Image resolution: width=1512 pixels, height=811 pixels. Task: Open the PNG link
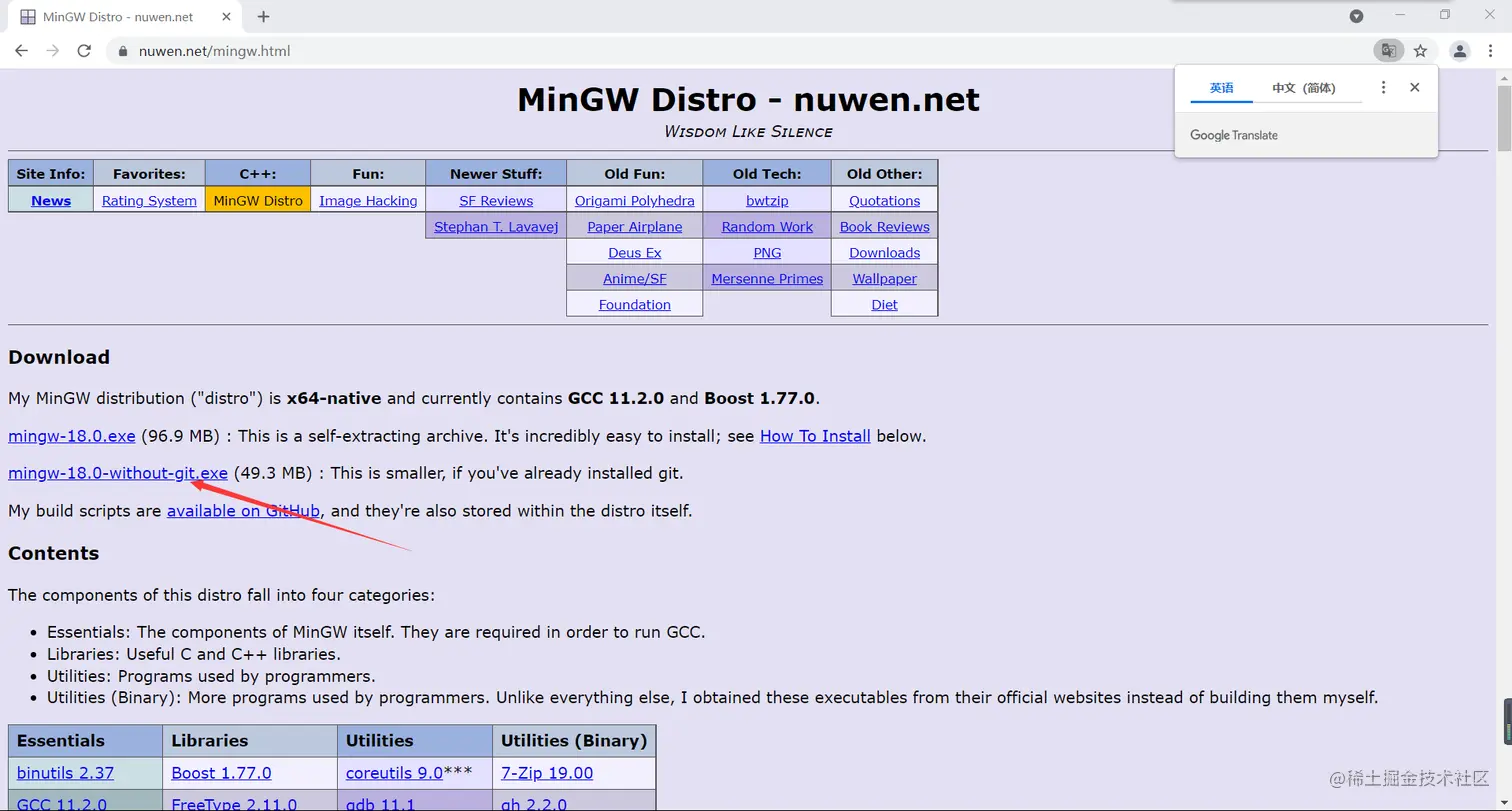tap(767, 252)
